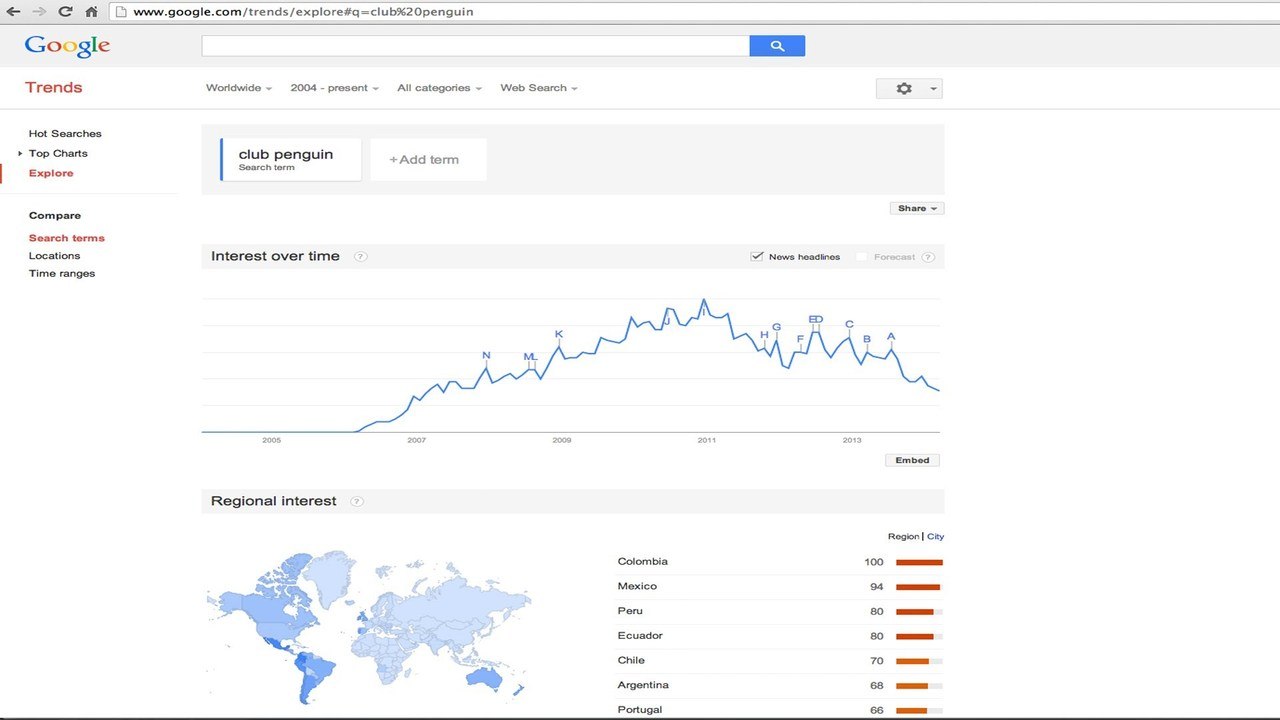Click the blue magnifier search button
The height and width of the screenshot is (720, 1280).
coord(777,46)
